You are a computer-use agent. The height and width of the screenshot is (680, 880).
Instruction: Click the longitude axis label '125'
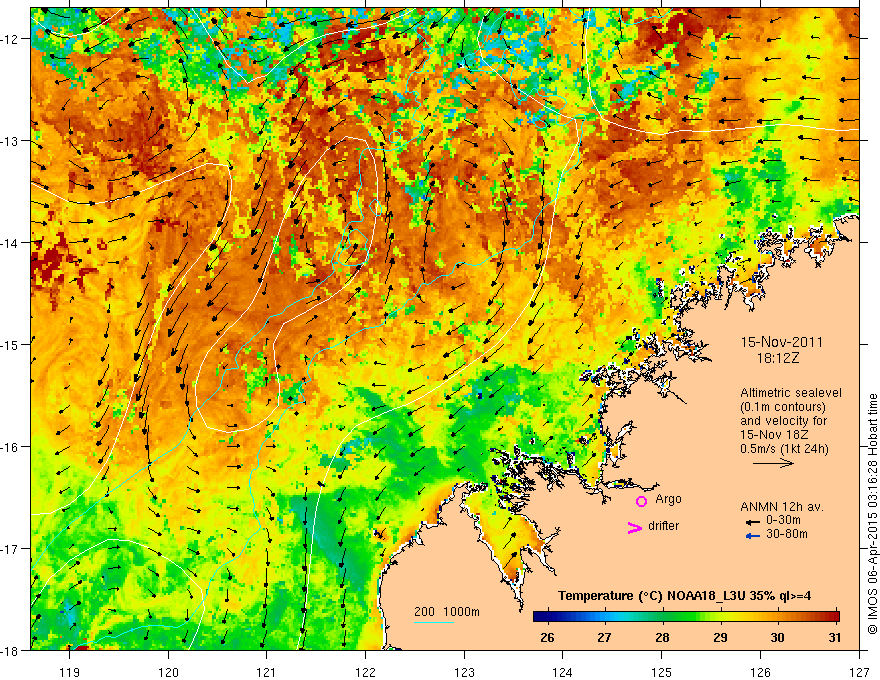[x=661, y=672]
